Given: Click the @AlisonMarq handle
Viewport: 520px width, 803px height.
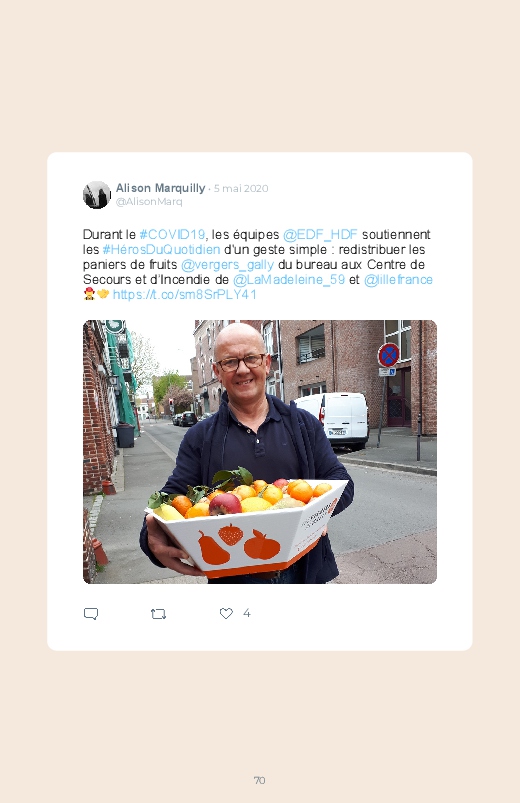Looking at the screenshot, I should click(x=149, y=202).
